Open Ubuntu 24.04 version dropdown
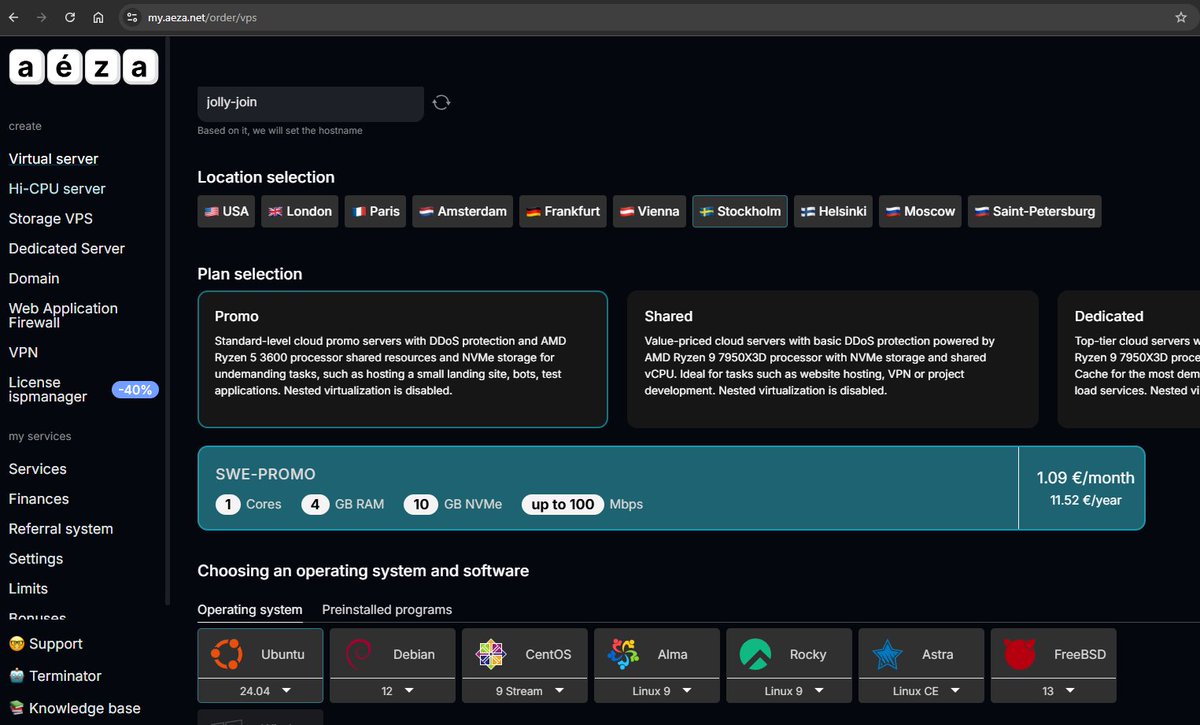This screenshot has width=1200, height=725. [260, 690]
